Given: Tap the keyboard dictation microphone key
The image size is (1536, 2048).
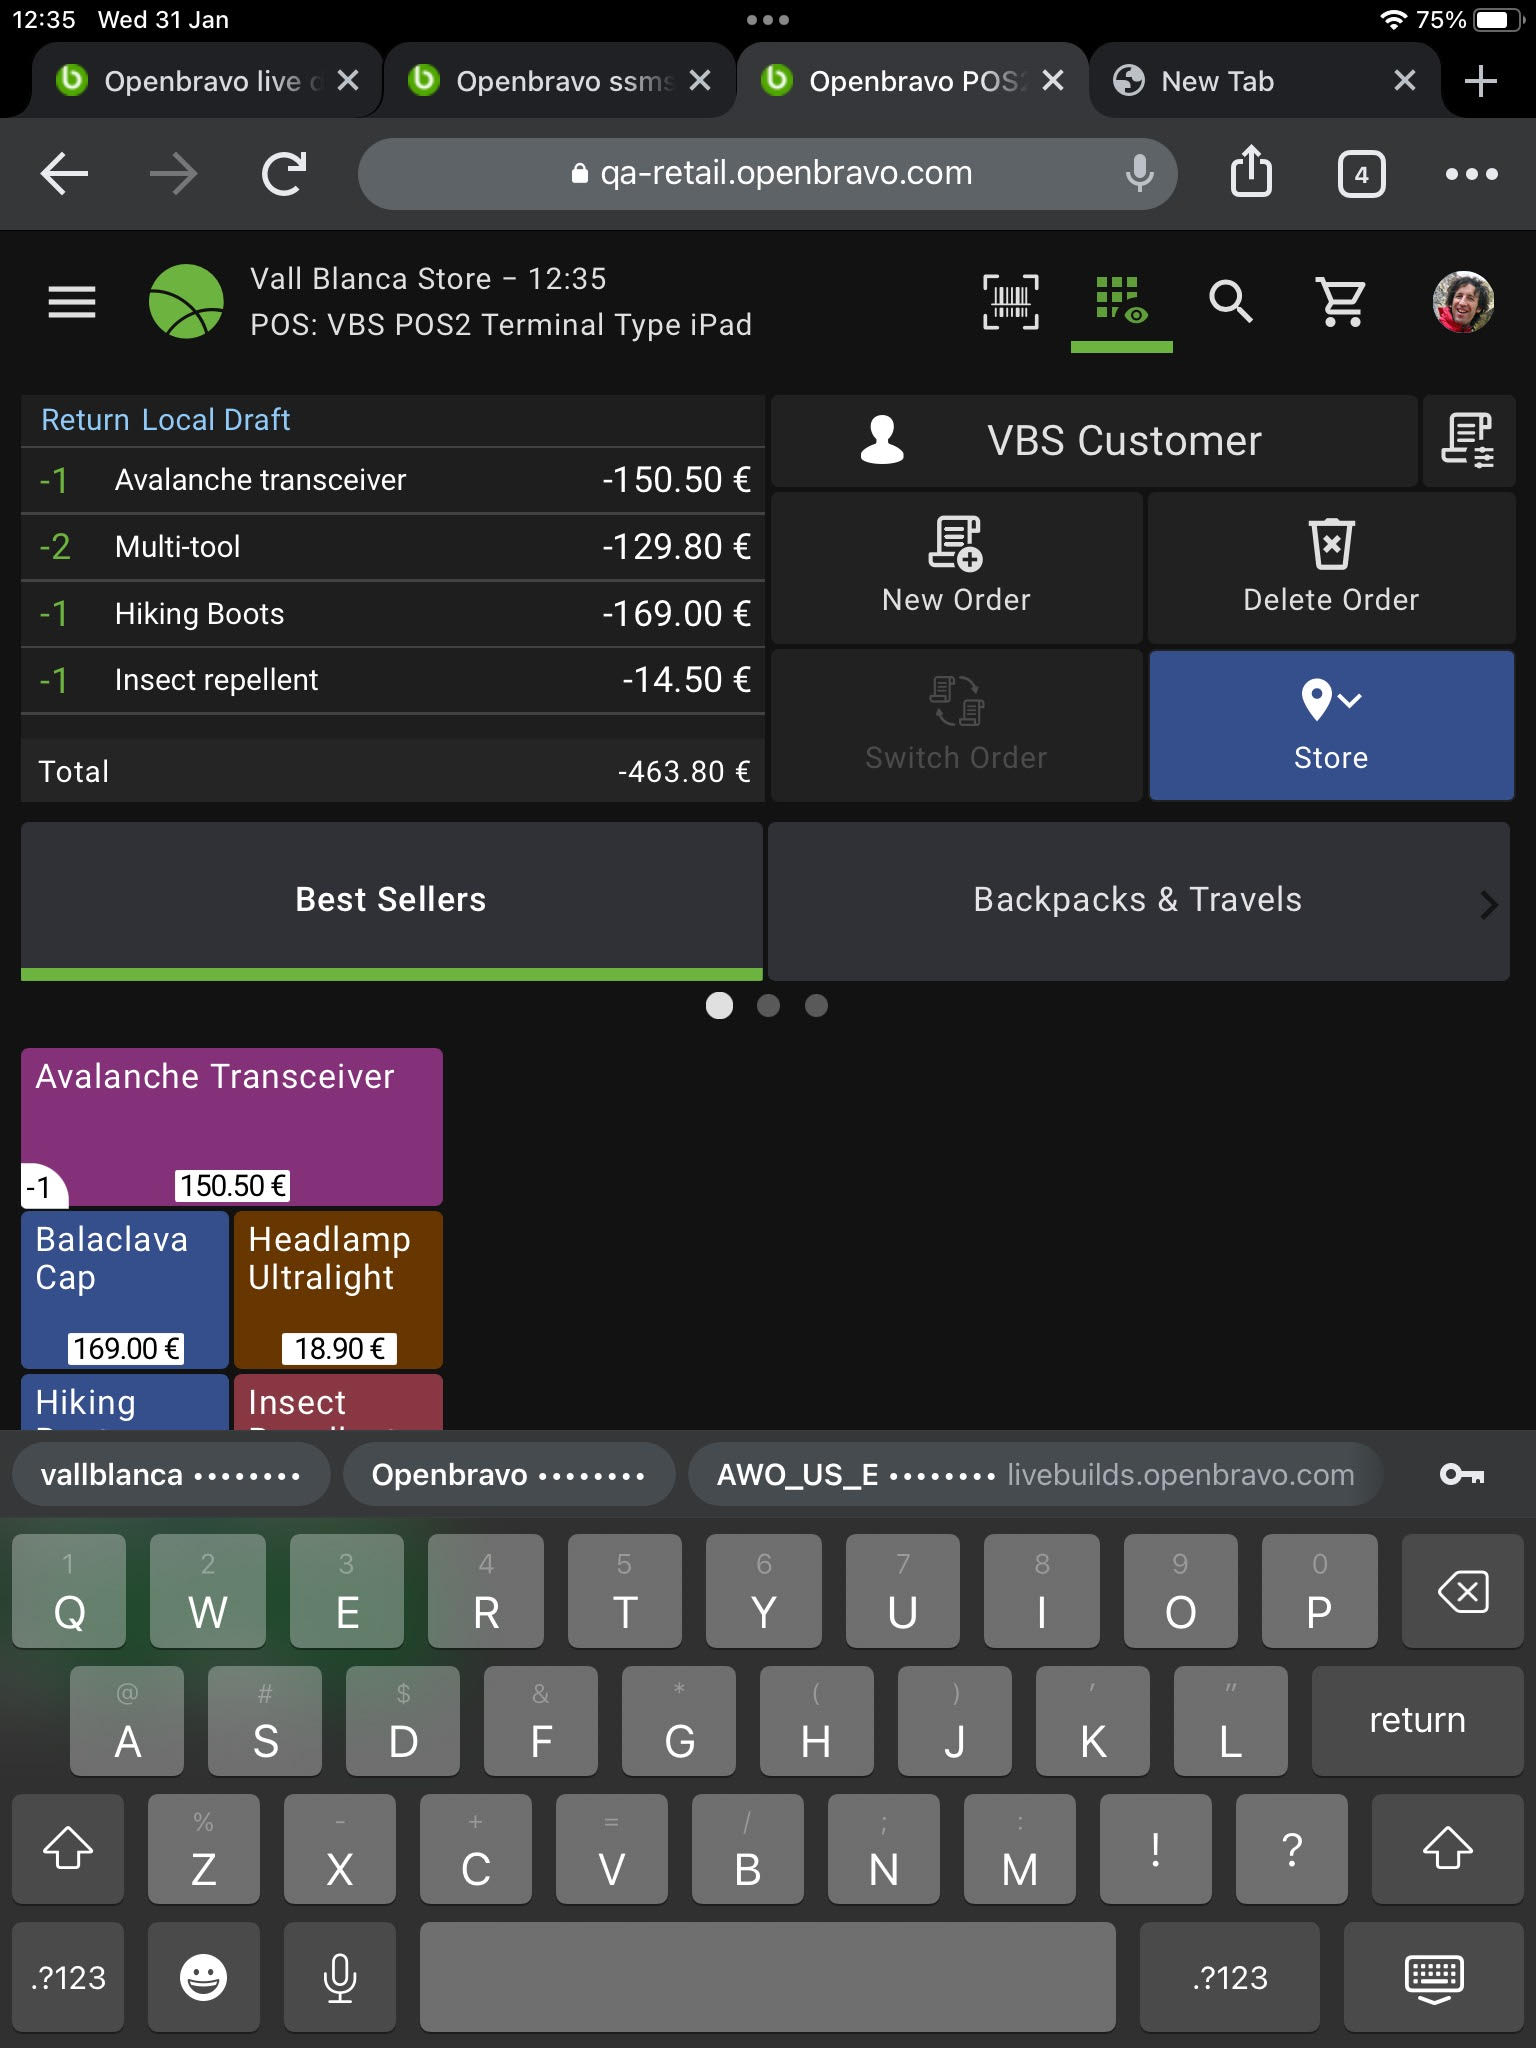Looking at the screenshot, I should [340, 1977].
